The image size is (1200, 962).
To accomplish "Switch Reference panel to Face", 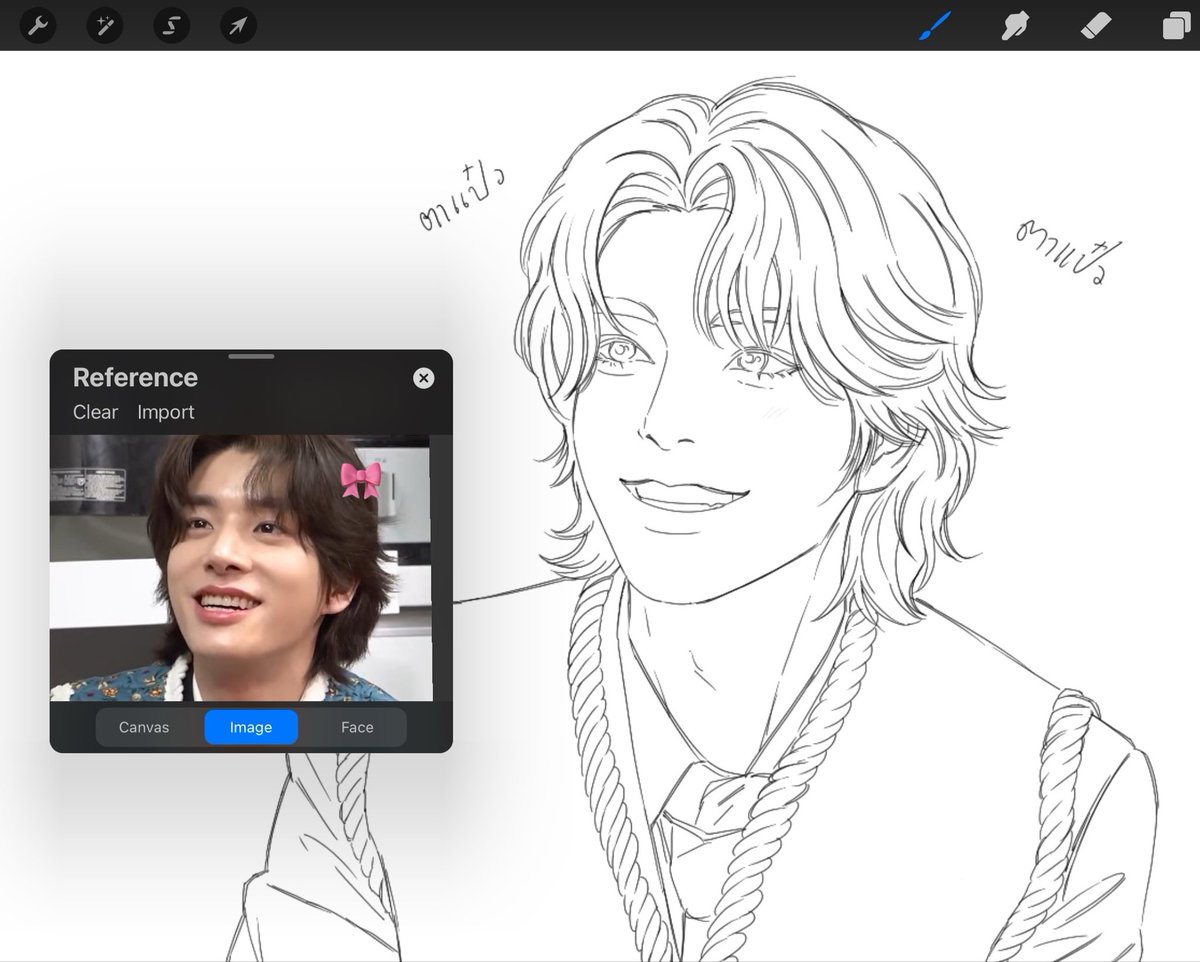I will (357, 727).
